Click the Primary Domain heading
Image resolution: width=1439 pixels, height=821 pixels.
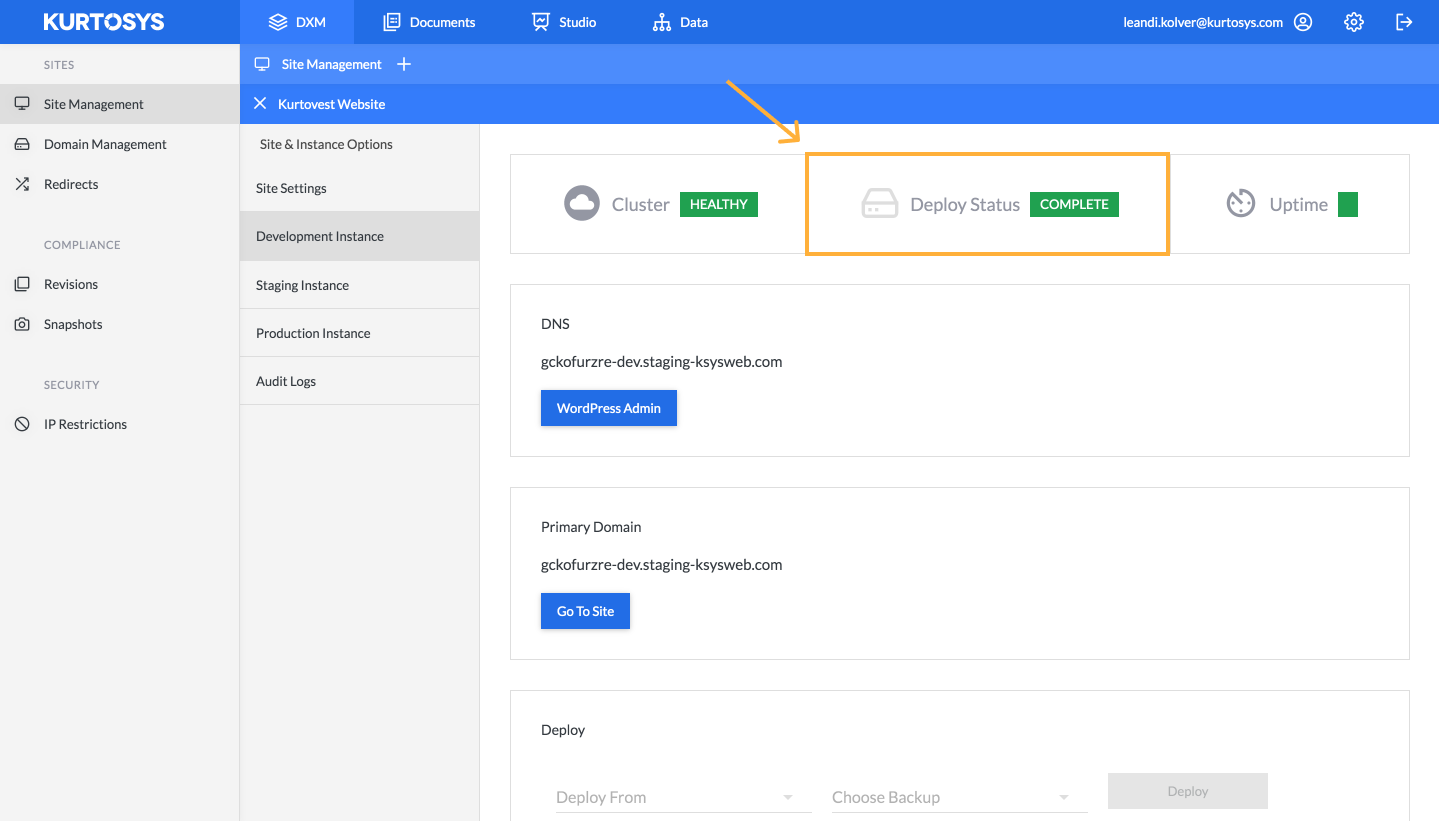[x=591, y=527]
